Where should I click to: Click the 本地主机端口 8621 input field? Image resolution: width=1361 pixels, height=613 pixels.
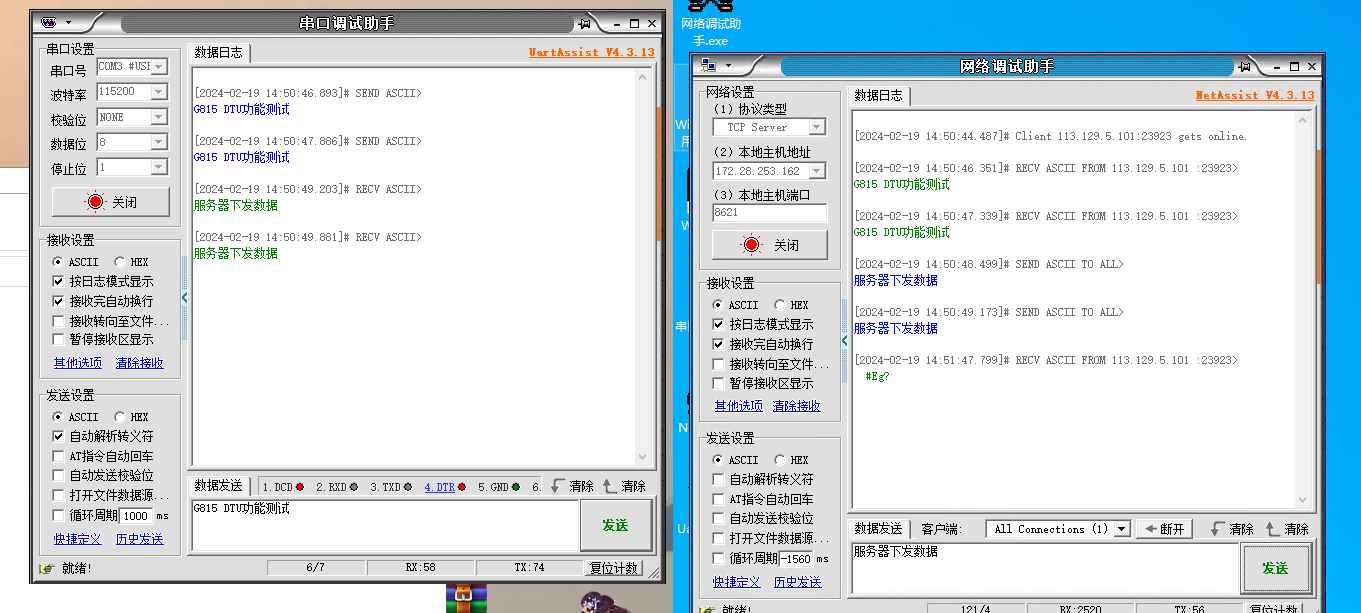(769, 213)
